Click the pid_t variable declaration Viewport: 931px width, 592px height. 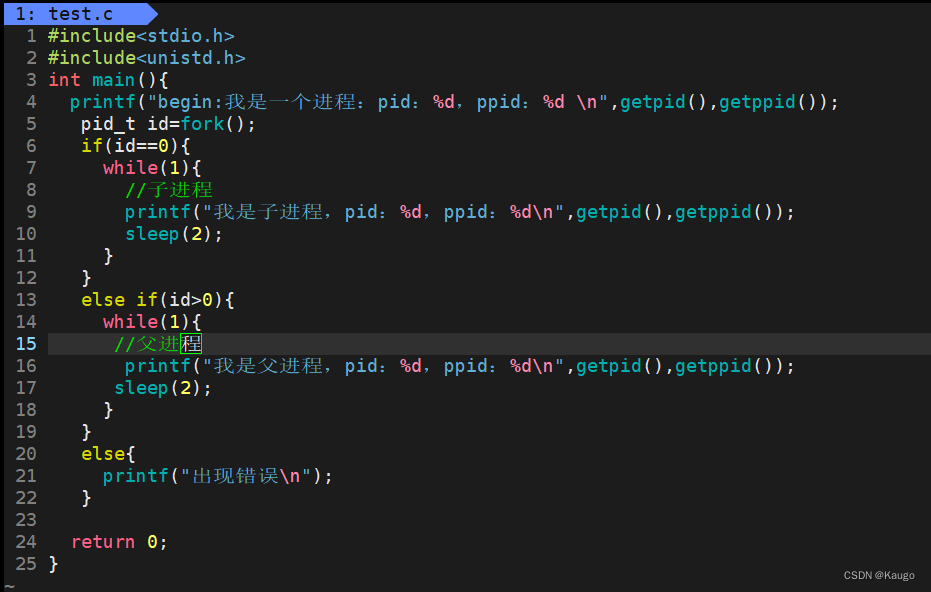103,123
